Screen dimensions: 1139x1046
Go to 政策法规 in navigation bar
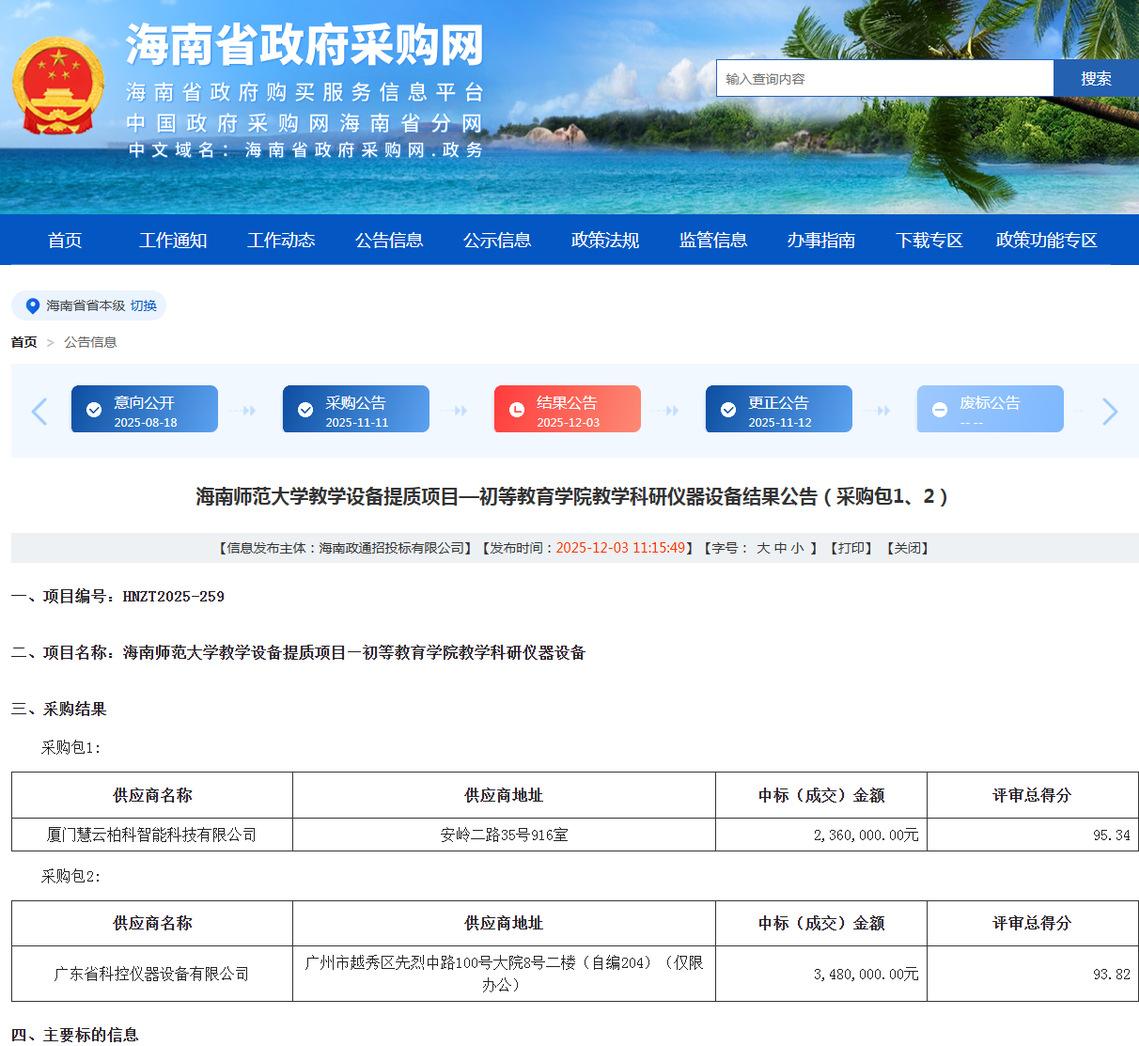point(605,240)
